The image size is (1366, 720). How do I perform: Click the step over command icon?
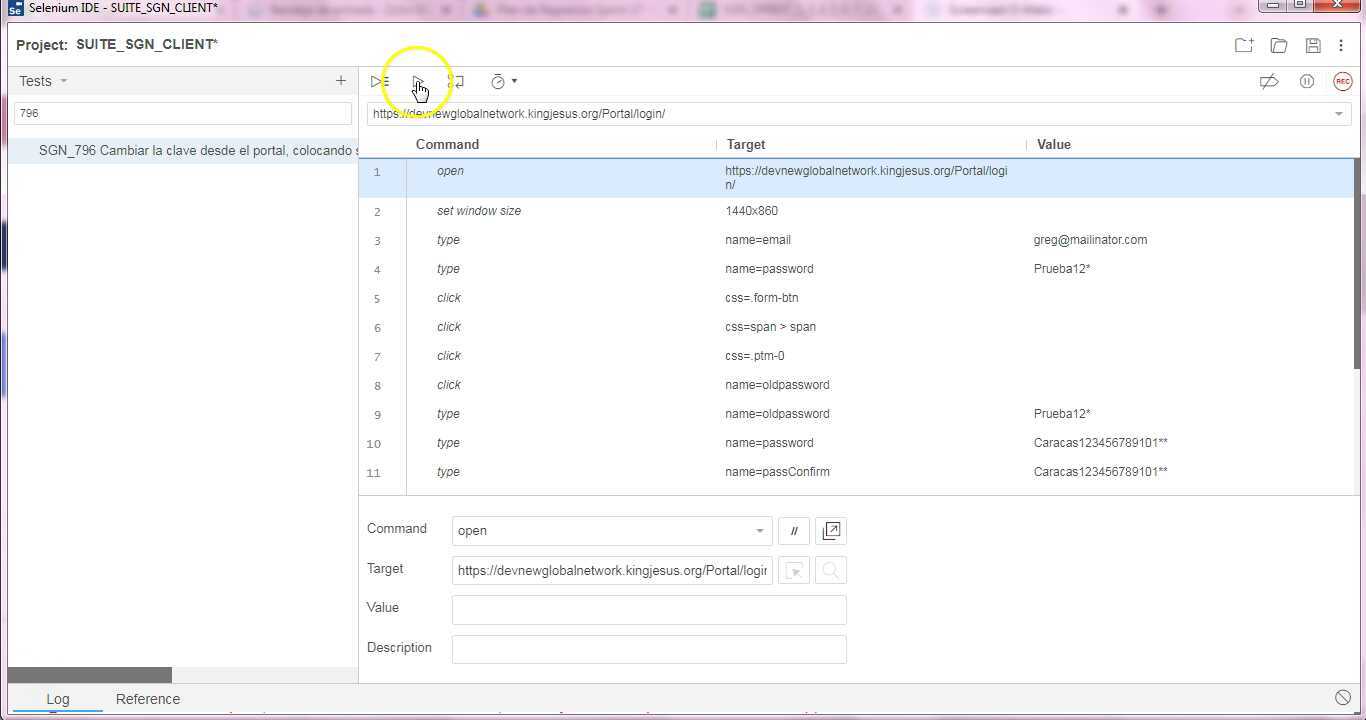click(456, 82)
